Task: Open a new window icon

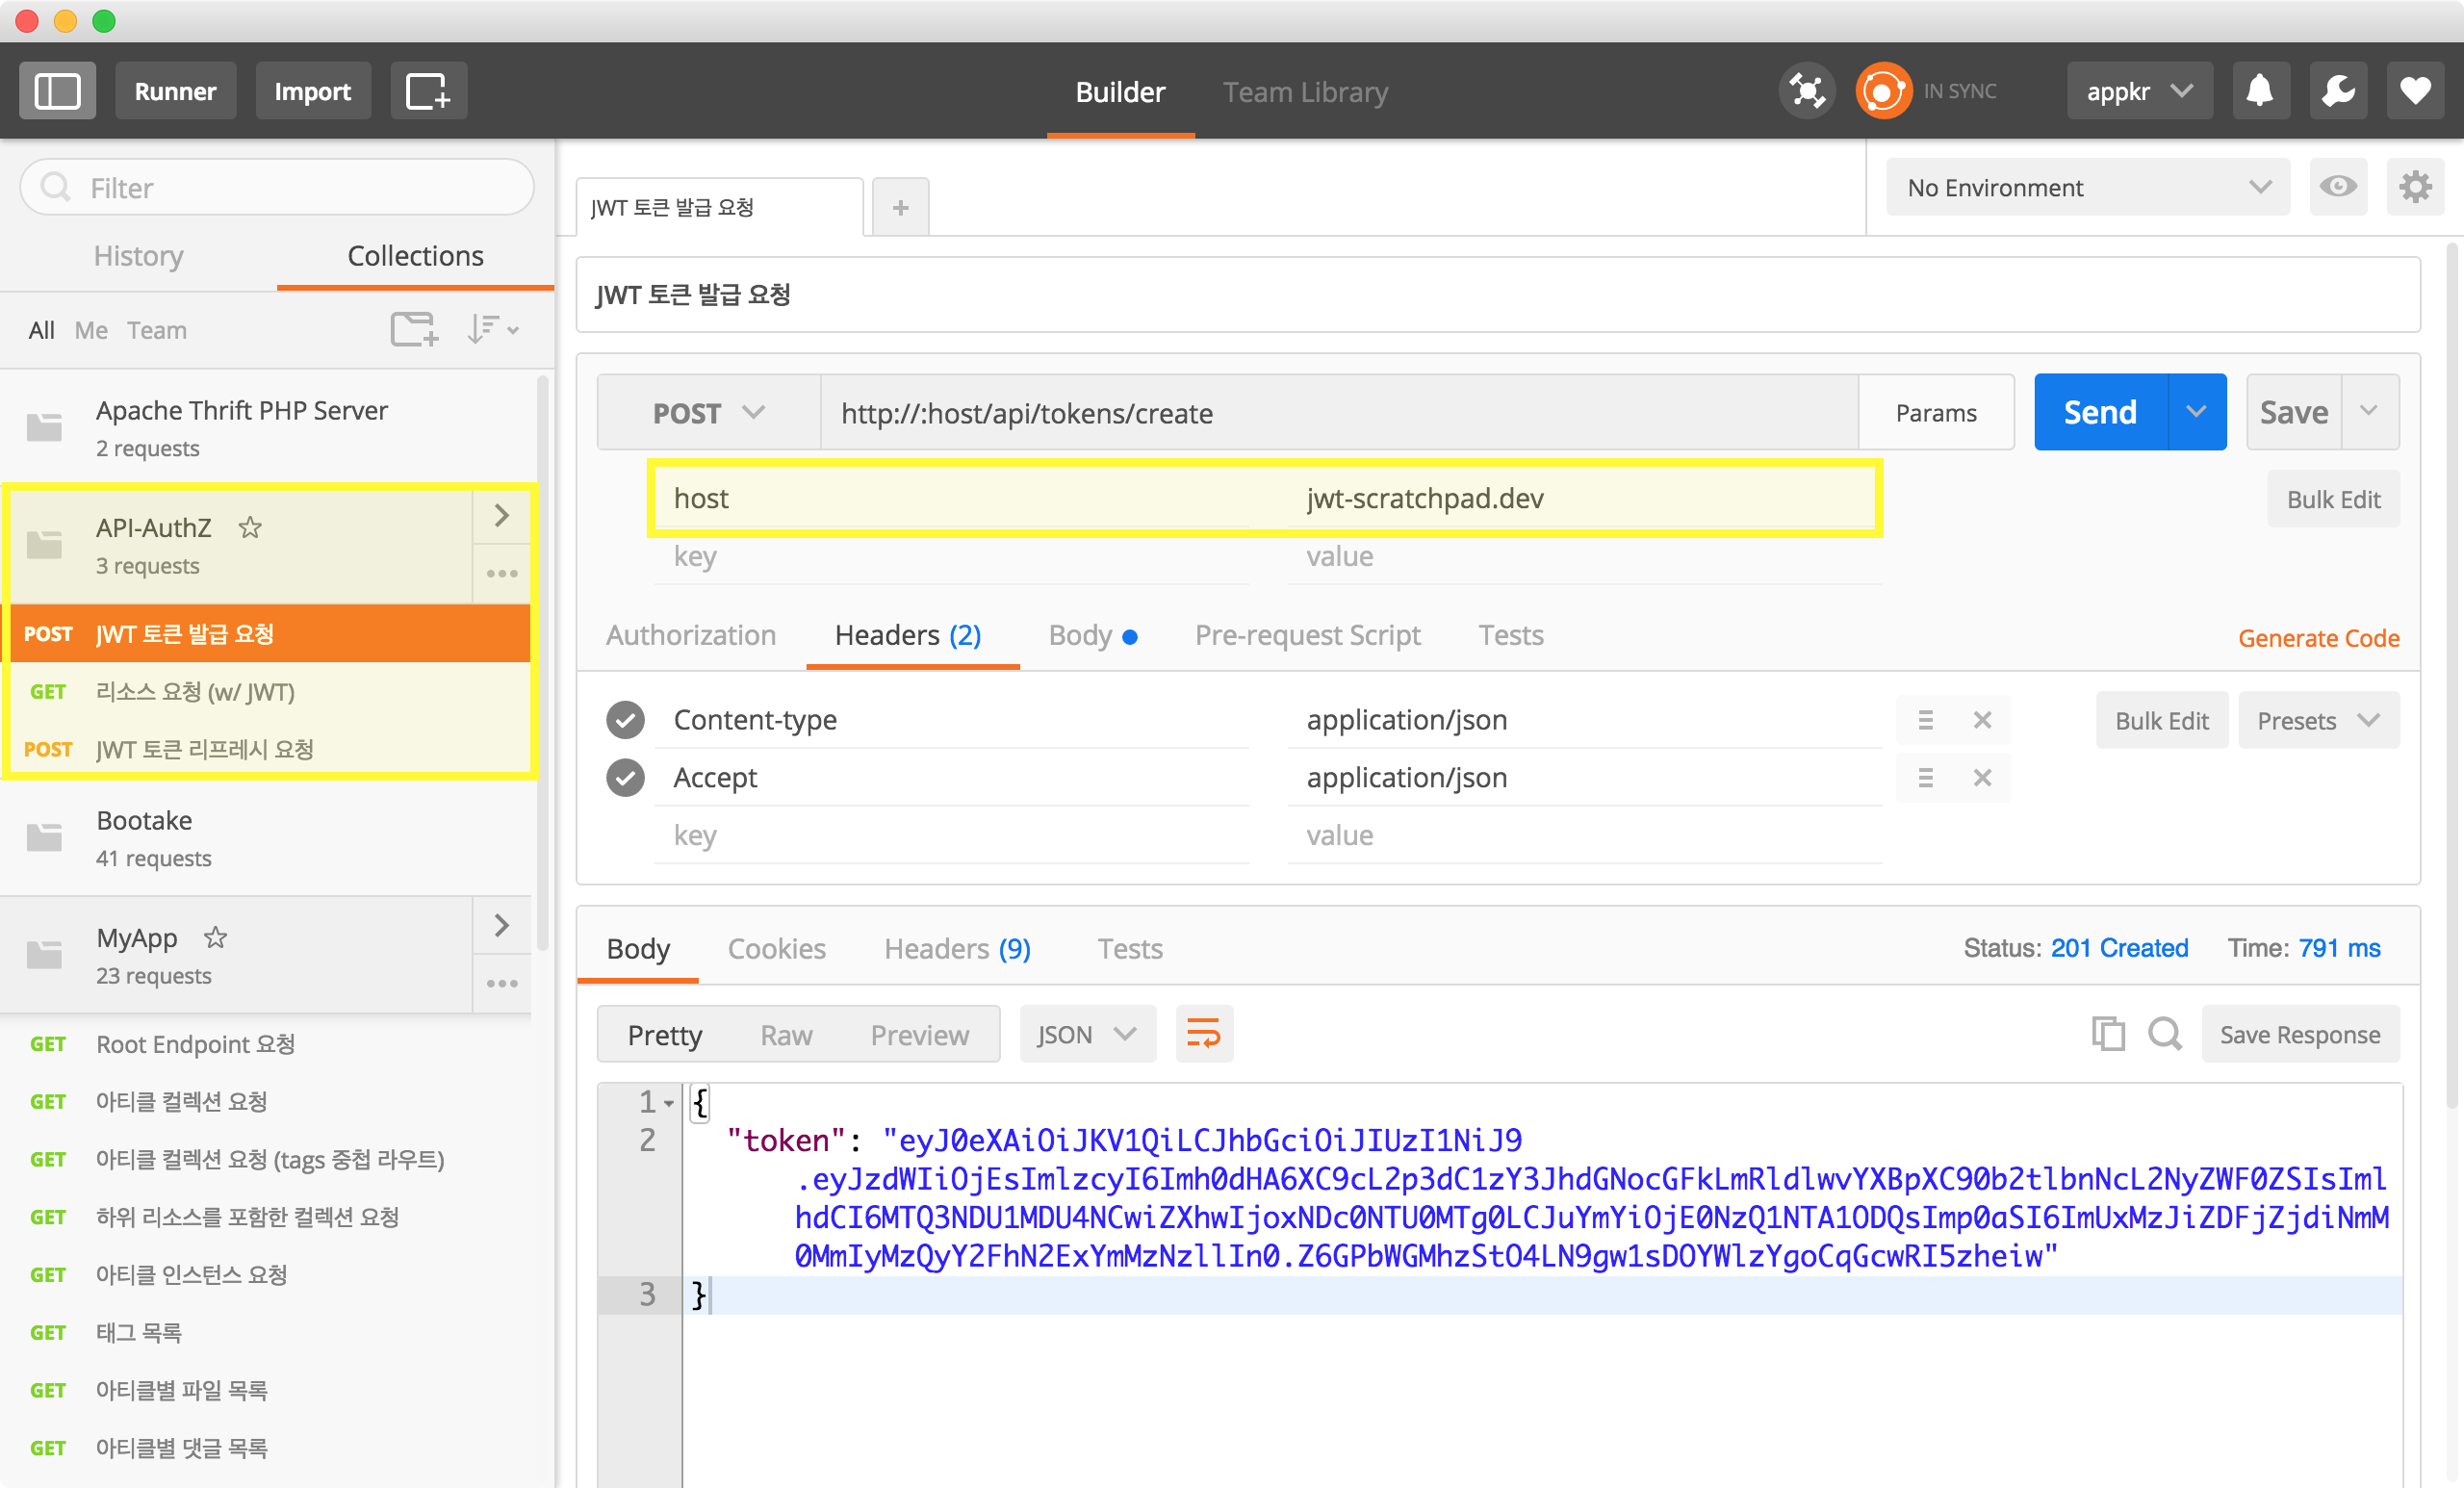Action: pyautogui.click(x=428, y=91)
